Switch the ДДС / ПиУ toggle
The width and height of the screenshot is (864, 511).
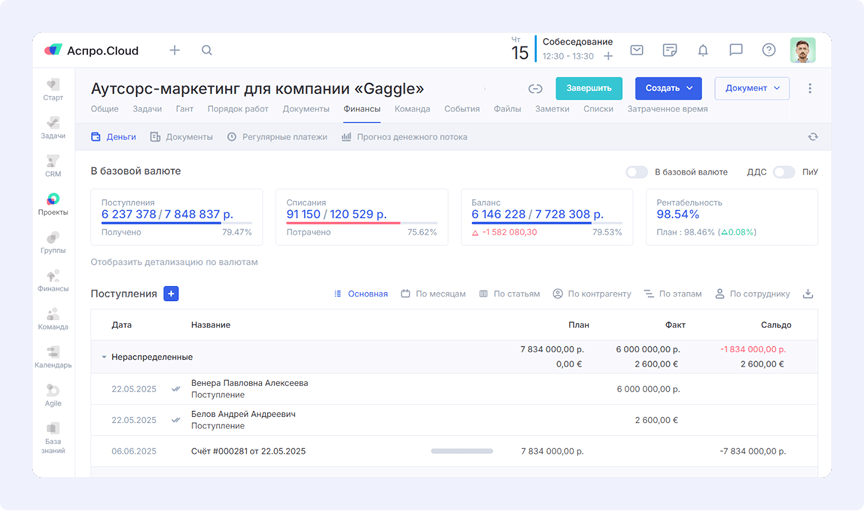coord(783,172)
